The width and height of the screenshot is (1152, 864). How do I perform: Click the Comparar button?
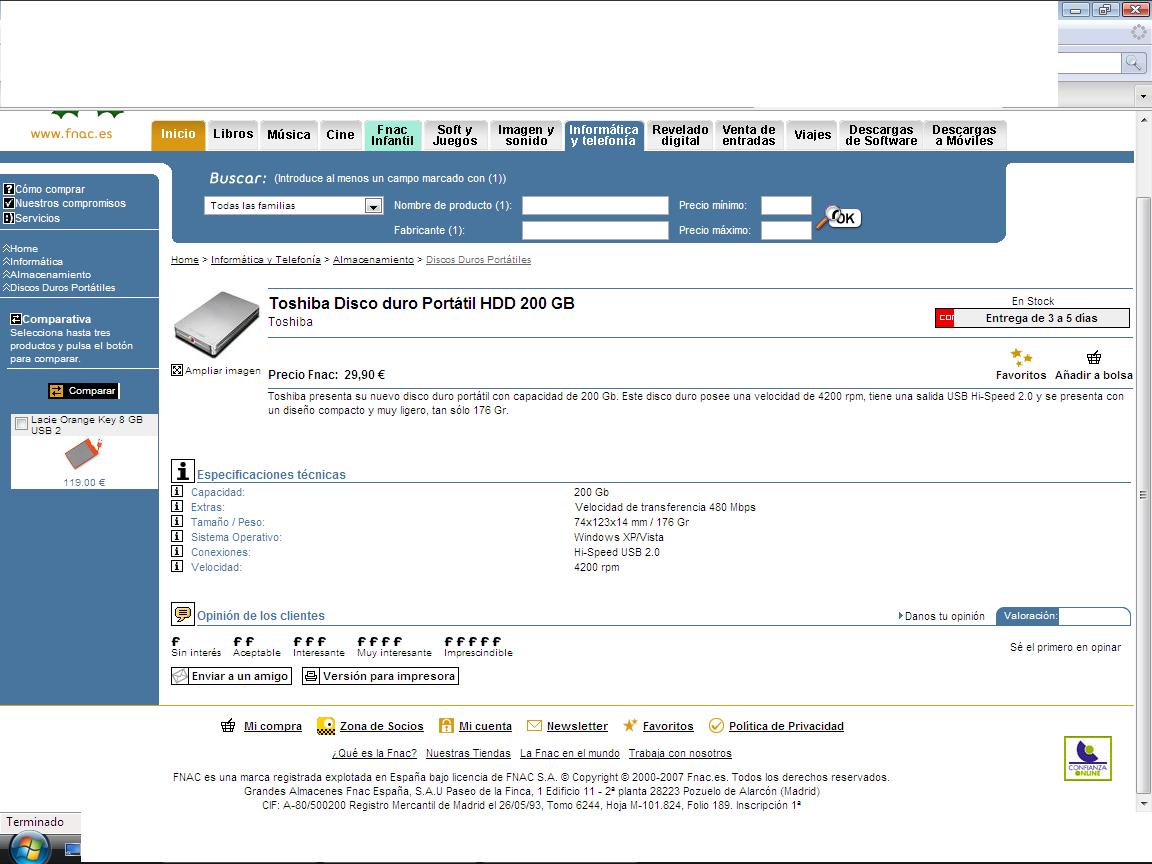tap(84, 391)
